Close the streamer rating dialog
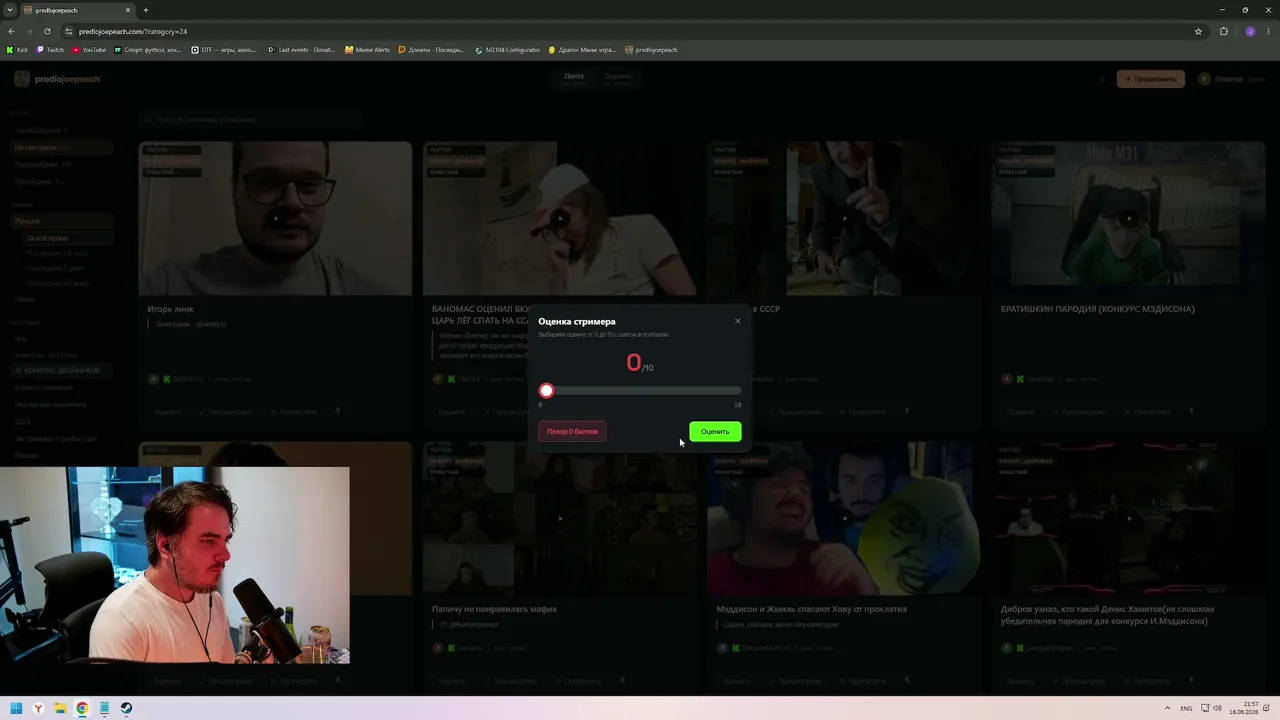This screenshot has height=720, width=1280. [738, 321]
